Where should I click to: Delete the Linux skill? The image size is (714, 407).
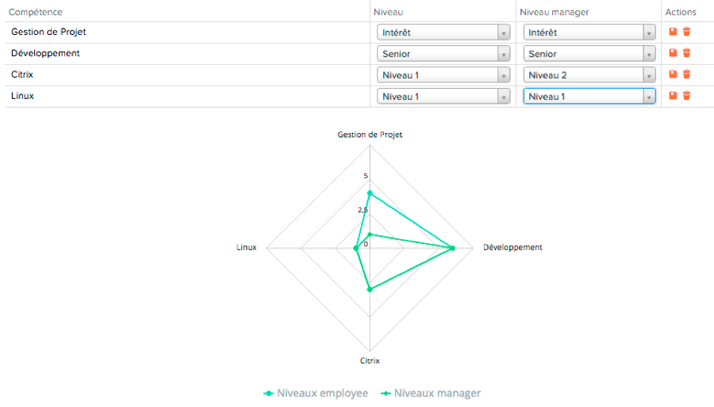tap(687, 96)
